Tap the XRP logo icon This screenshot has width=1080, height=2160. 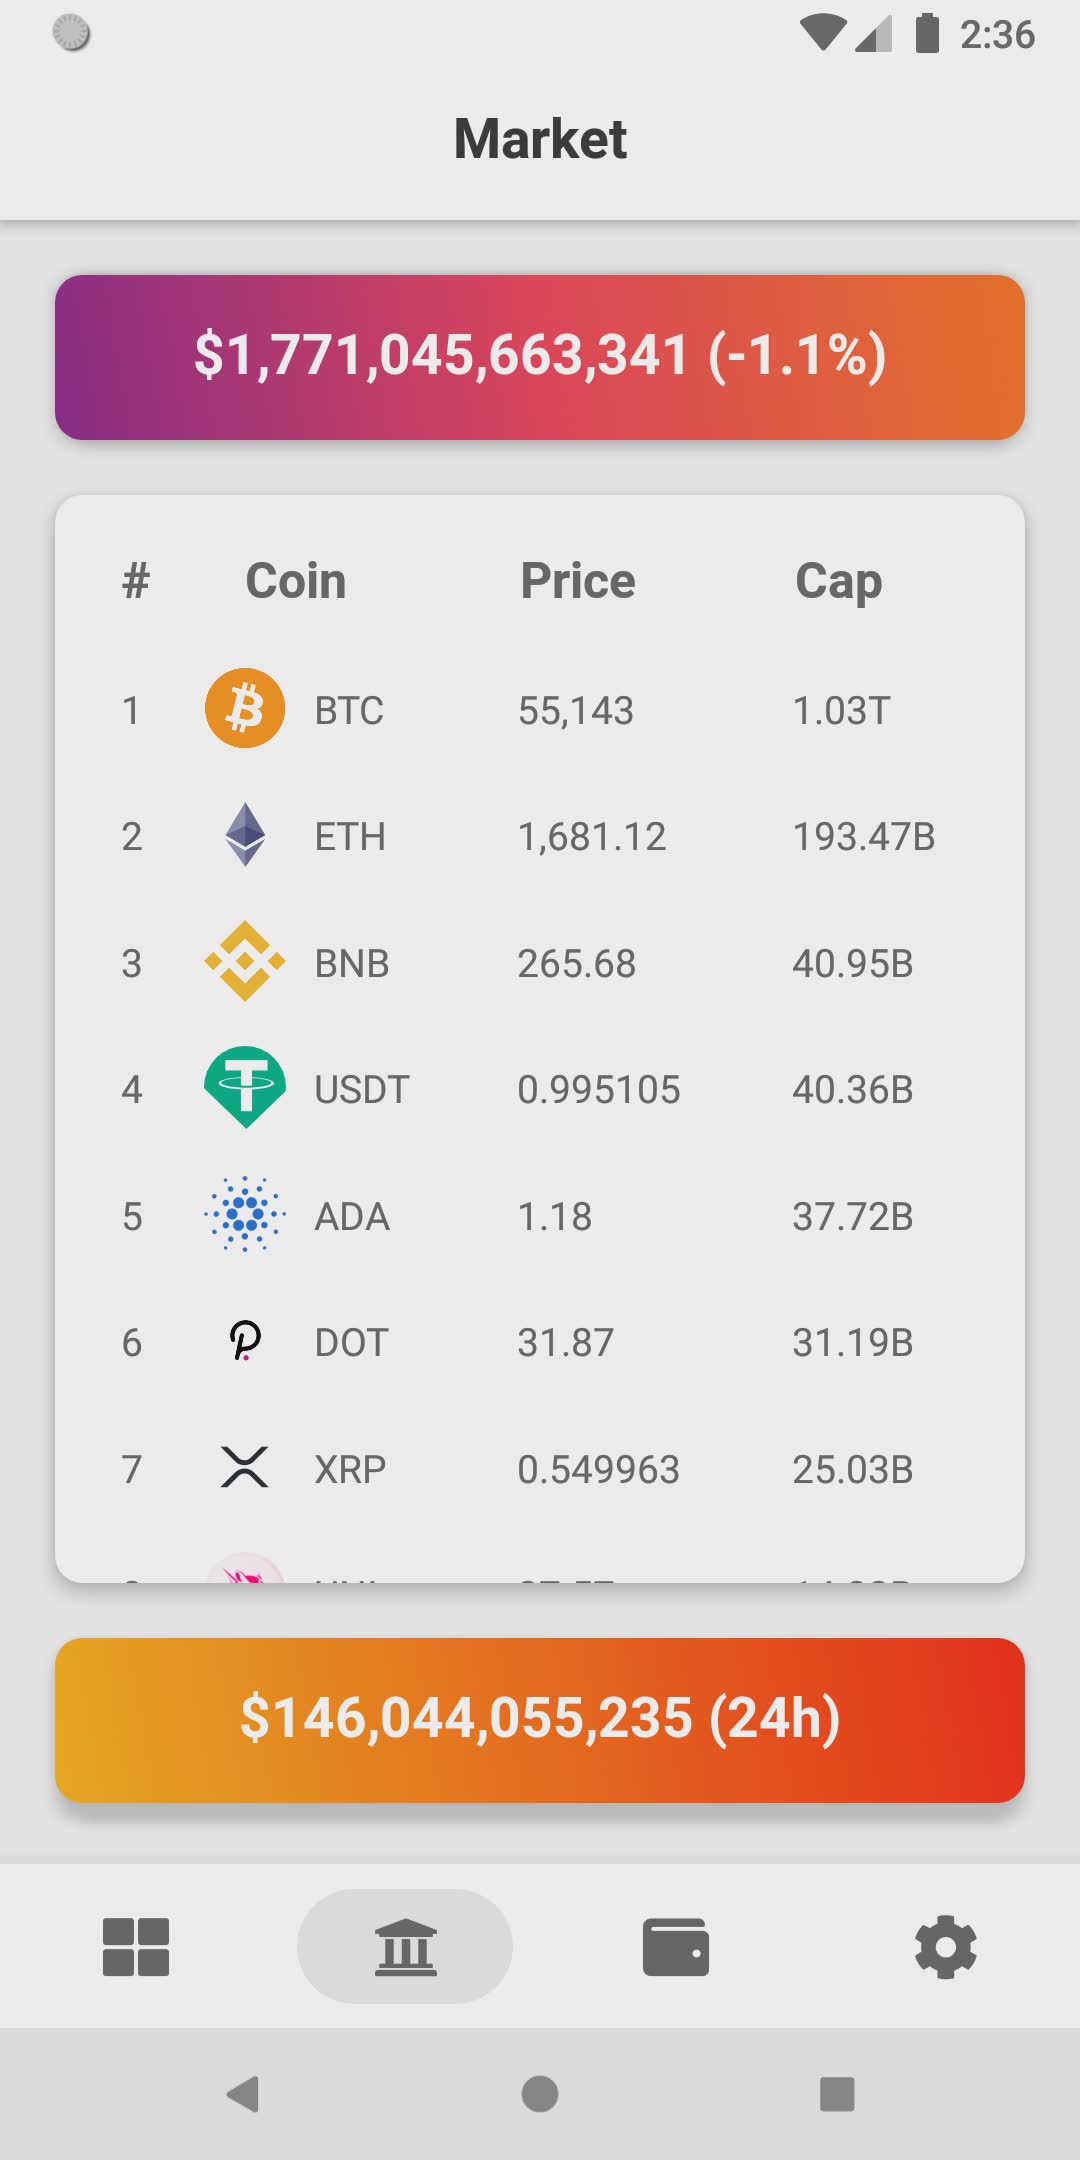click(x=245, y=1468)
